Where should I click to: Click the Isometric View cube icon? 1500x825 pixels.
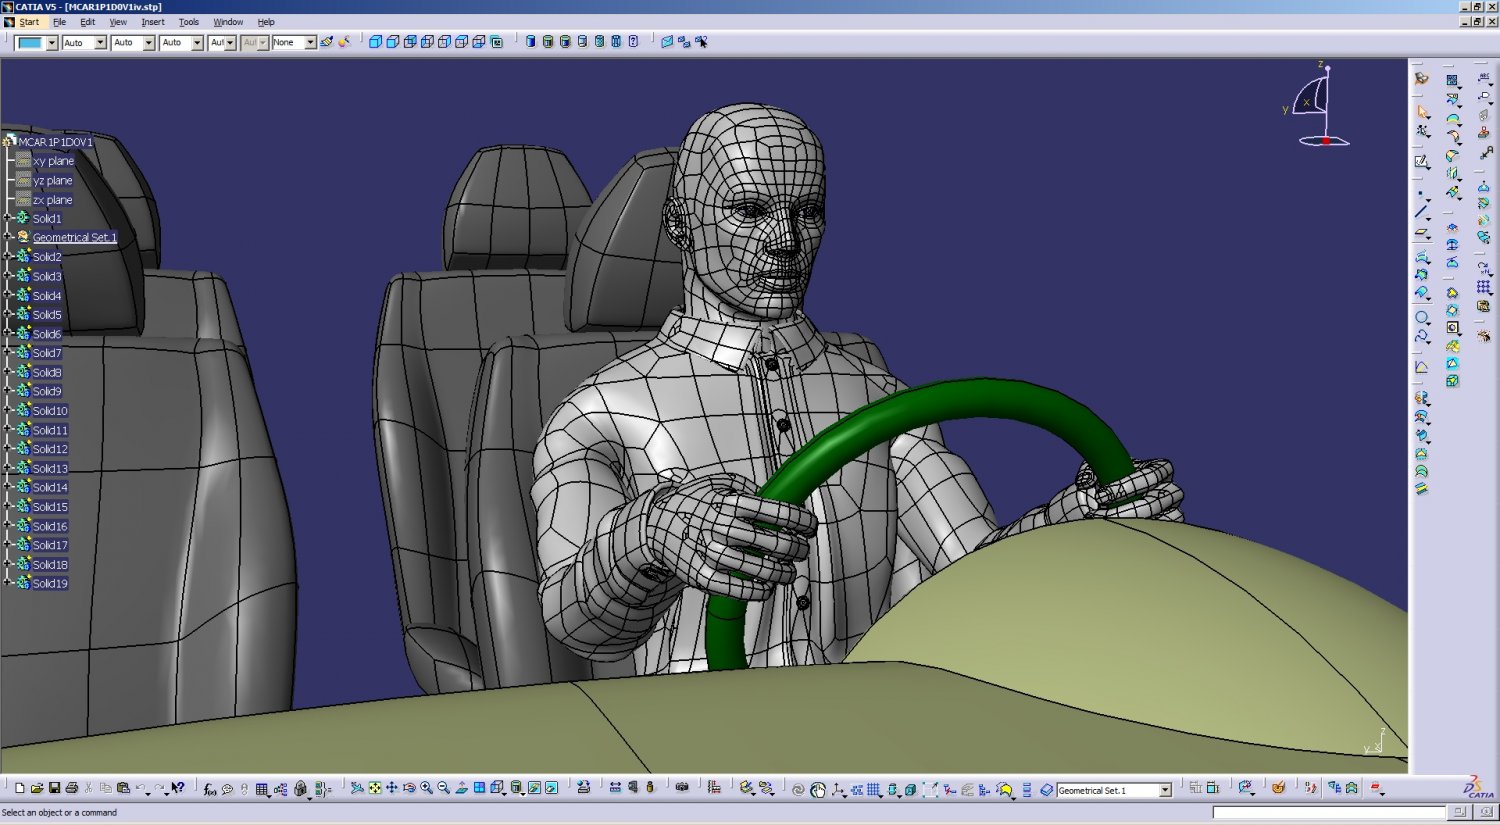tap(497, 789)
